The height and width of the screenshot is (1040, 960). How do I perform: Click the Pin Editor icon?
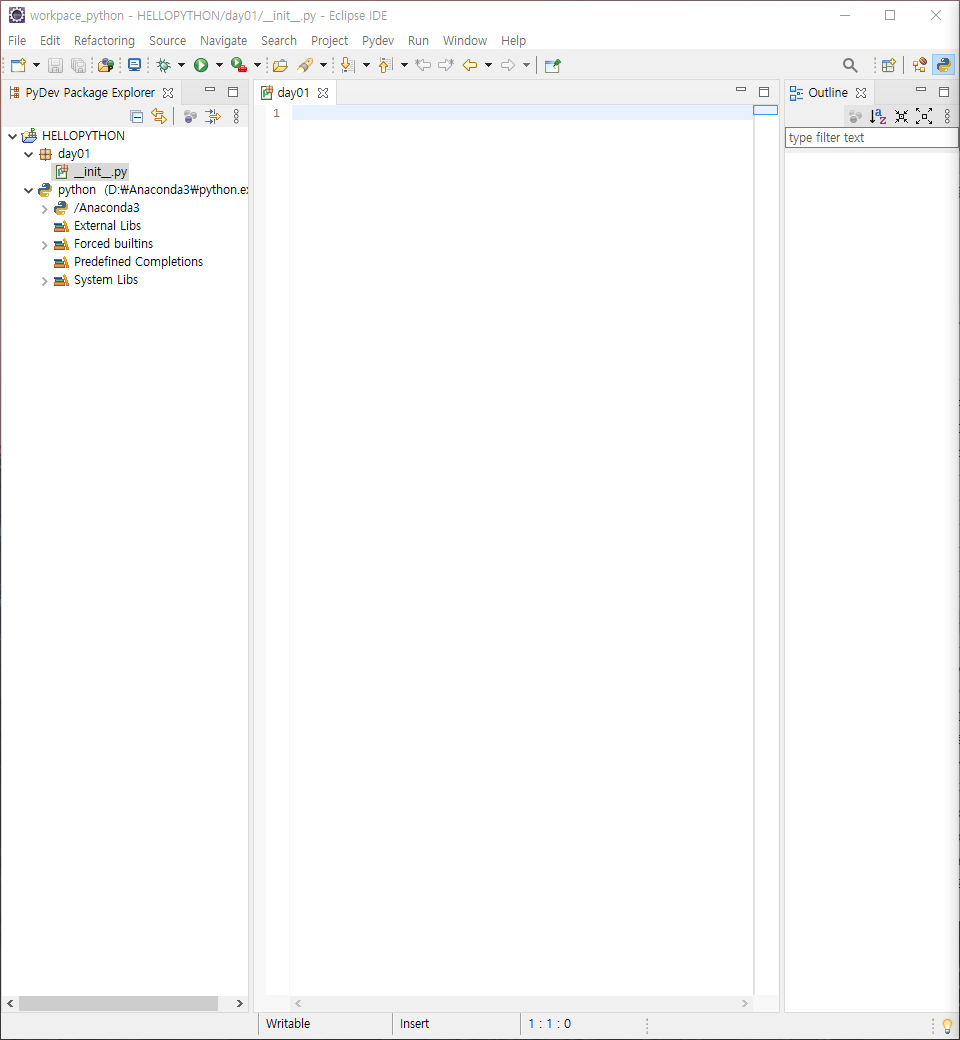click(553, 65)
